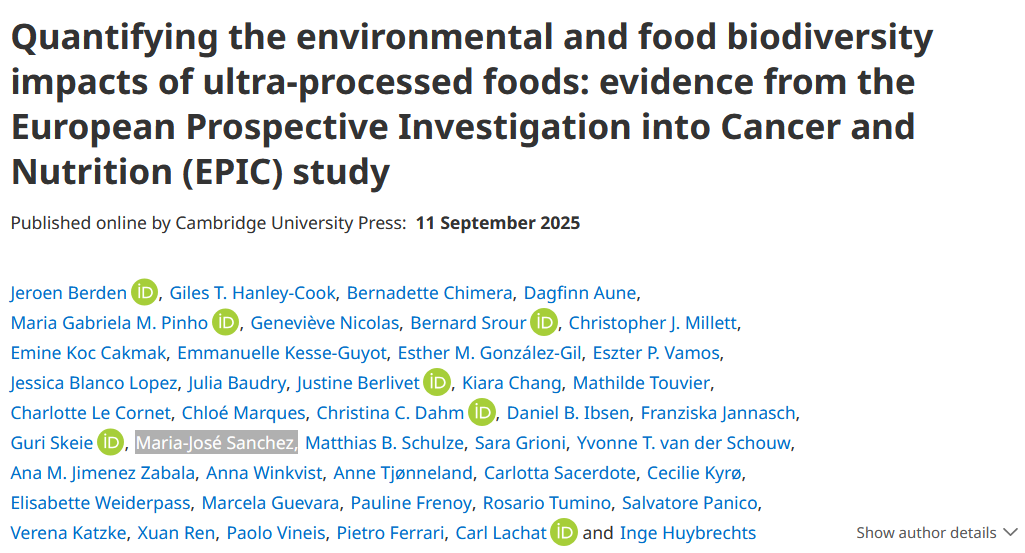Click ORCID icon beside Maria Gabriela M. Pinho
Image resolution: width=1025 pixels, height=553 pixels.
[227, 323]
